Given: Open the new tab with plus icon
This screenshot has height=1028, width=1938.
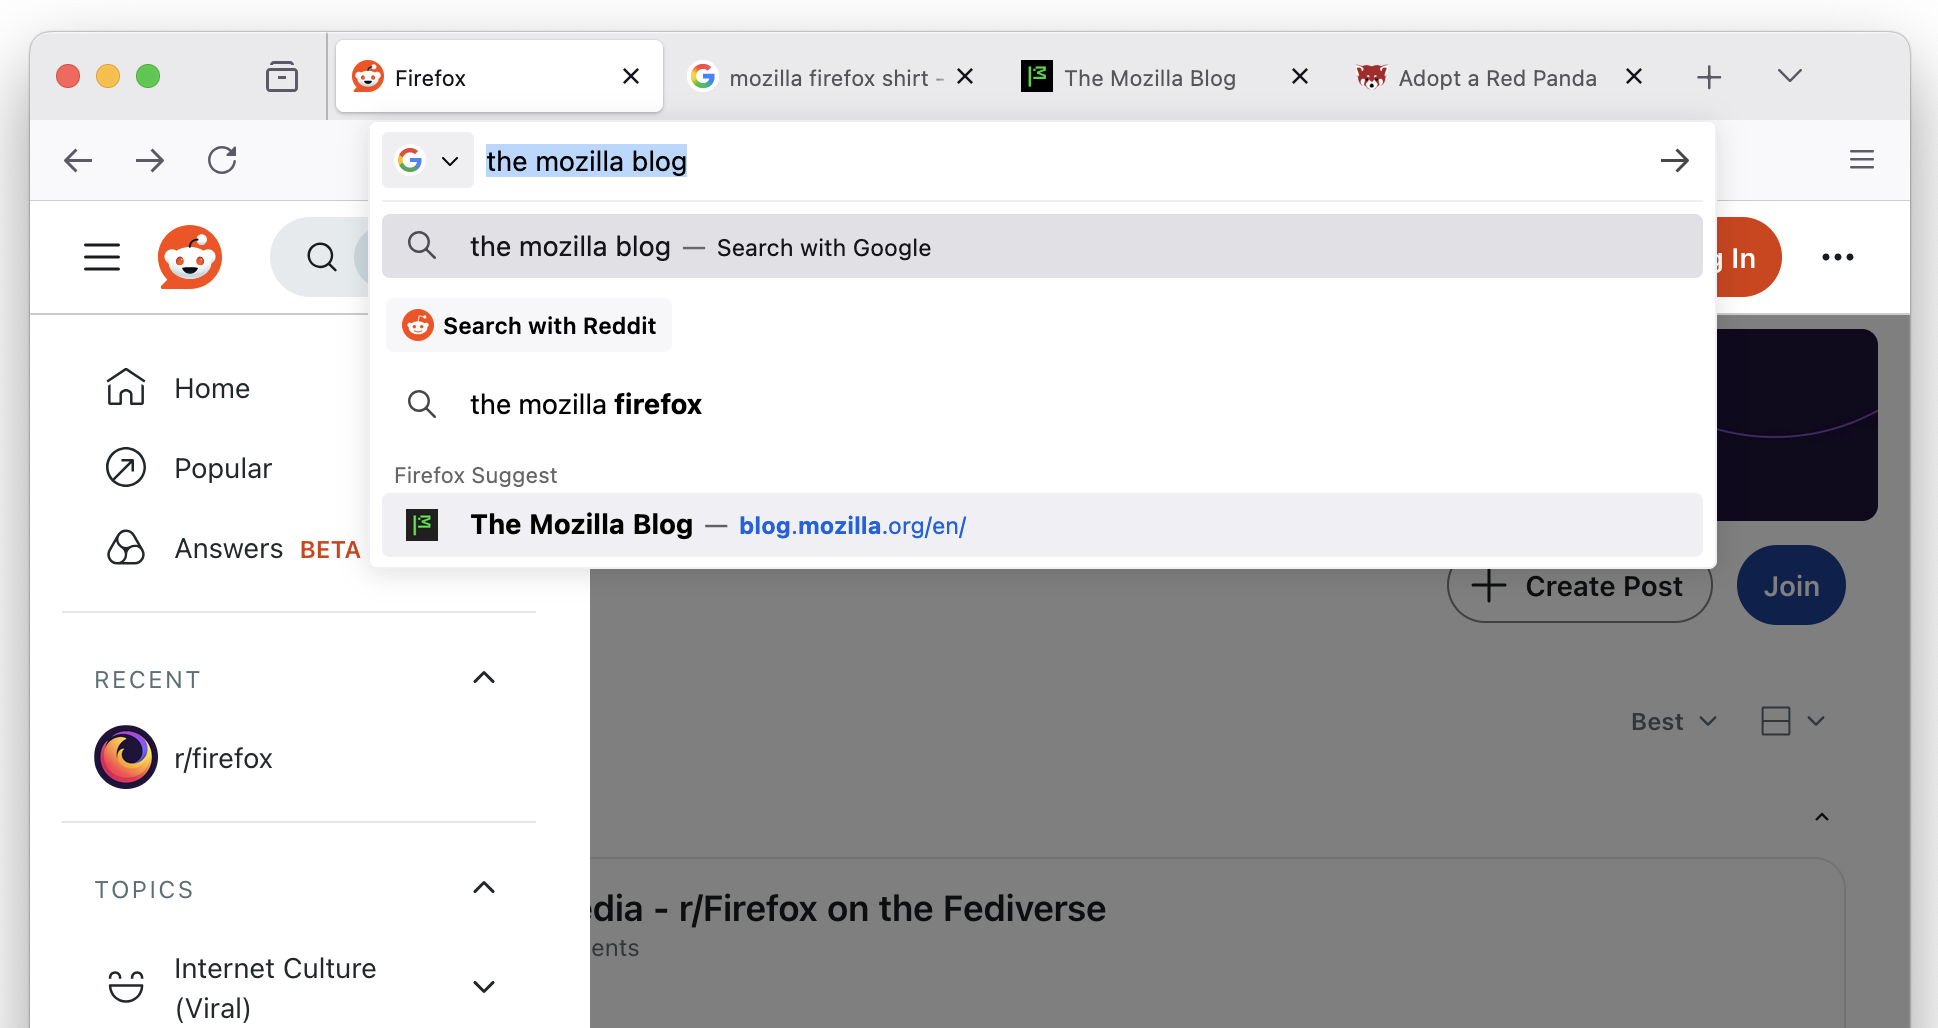Looking at the screenshot, I should [1709, 77].
